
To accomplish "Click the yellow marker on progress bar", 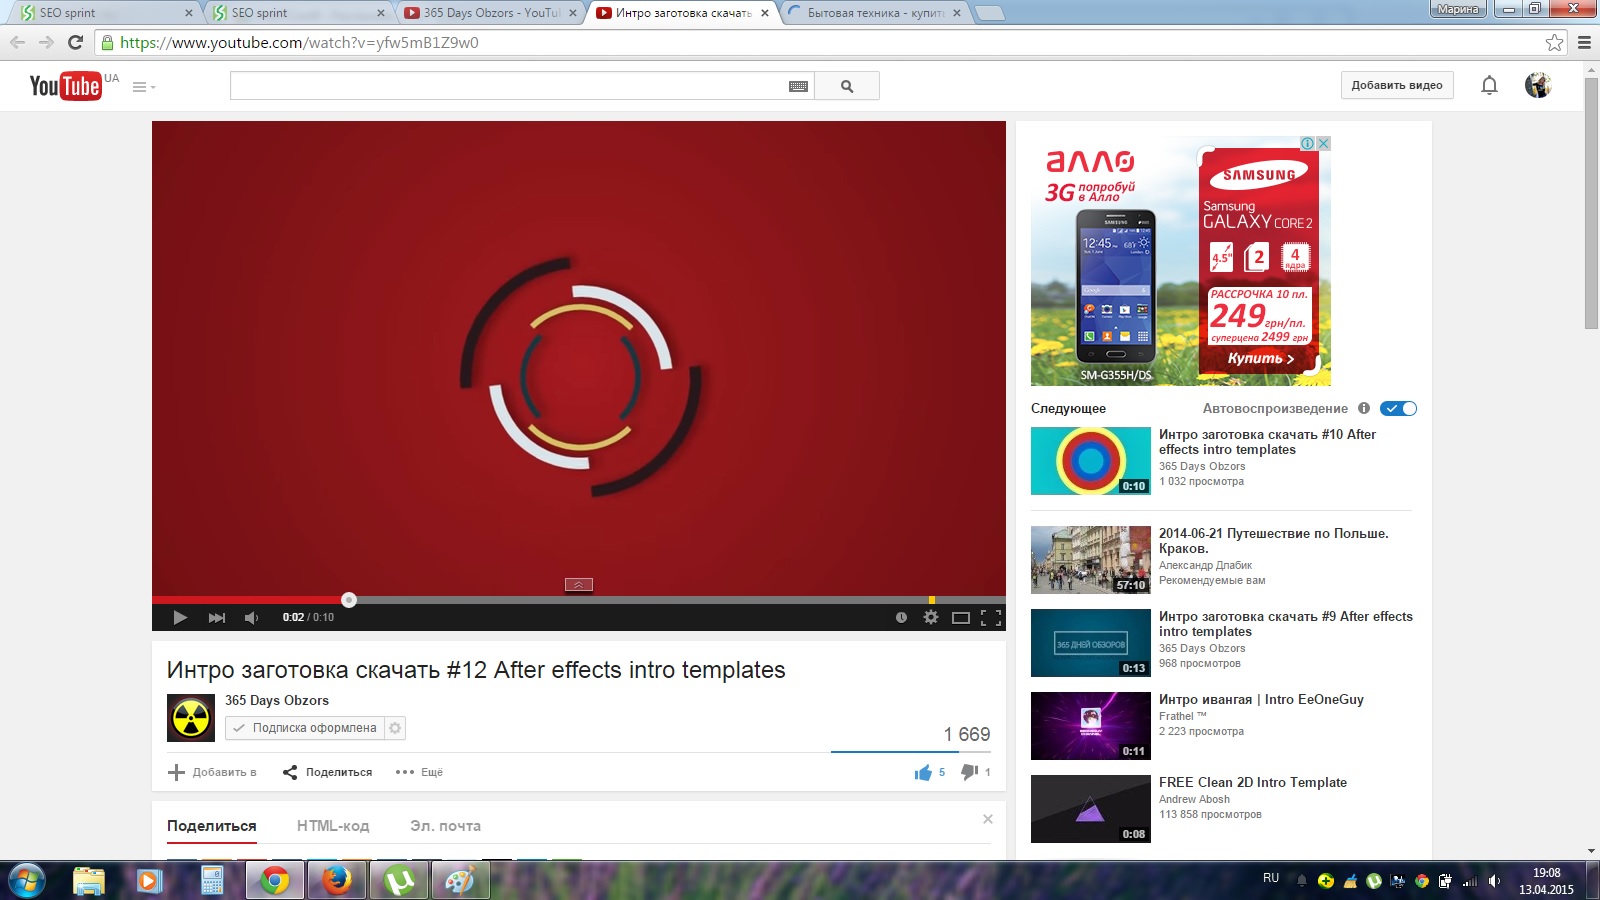I will point(932,600).
